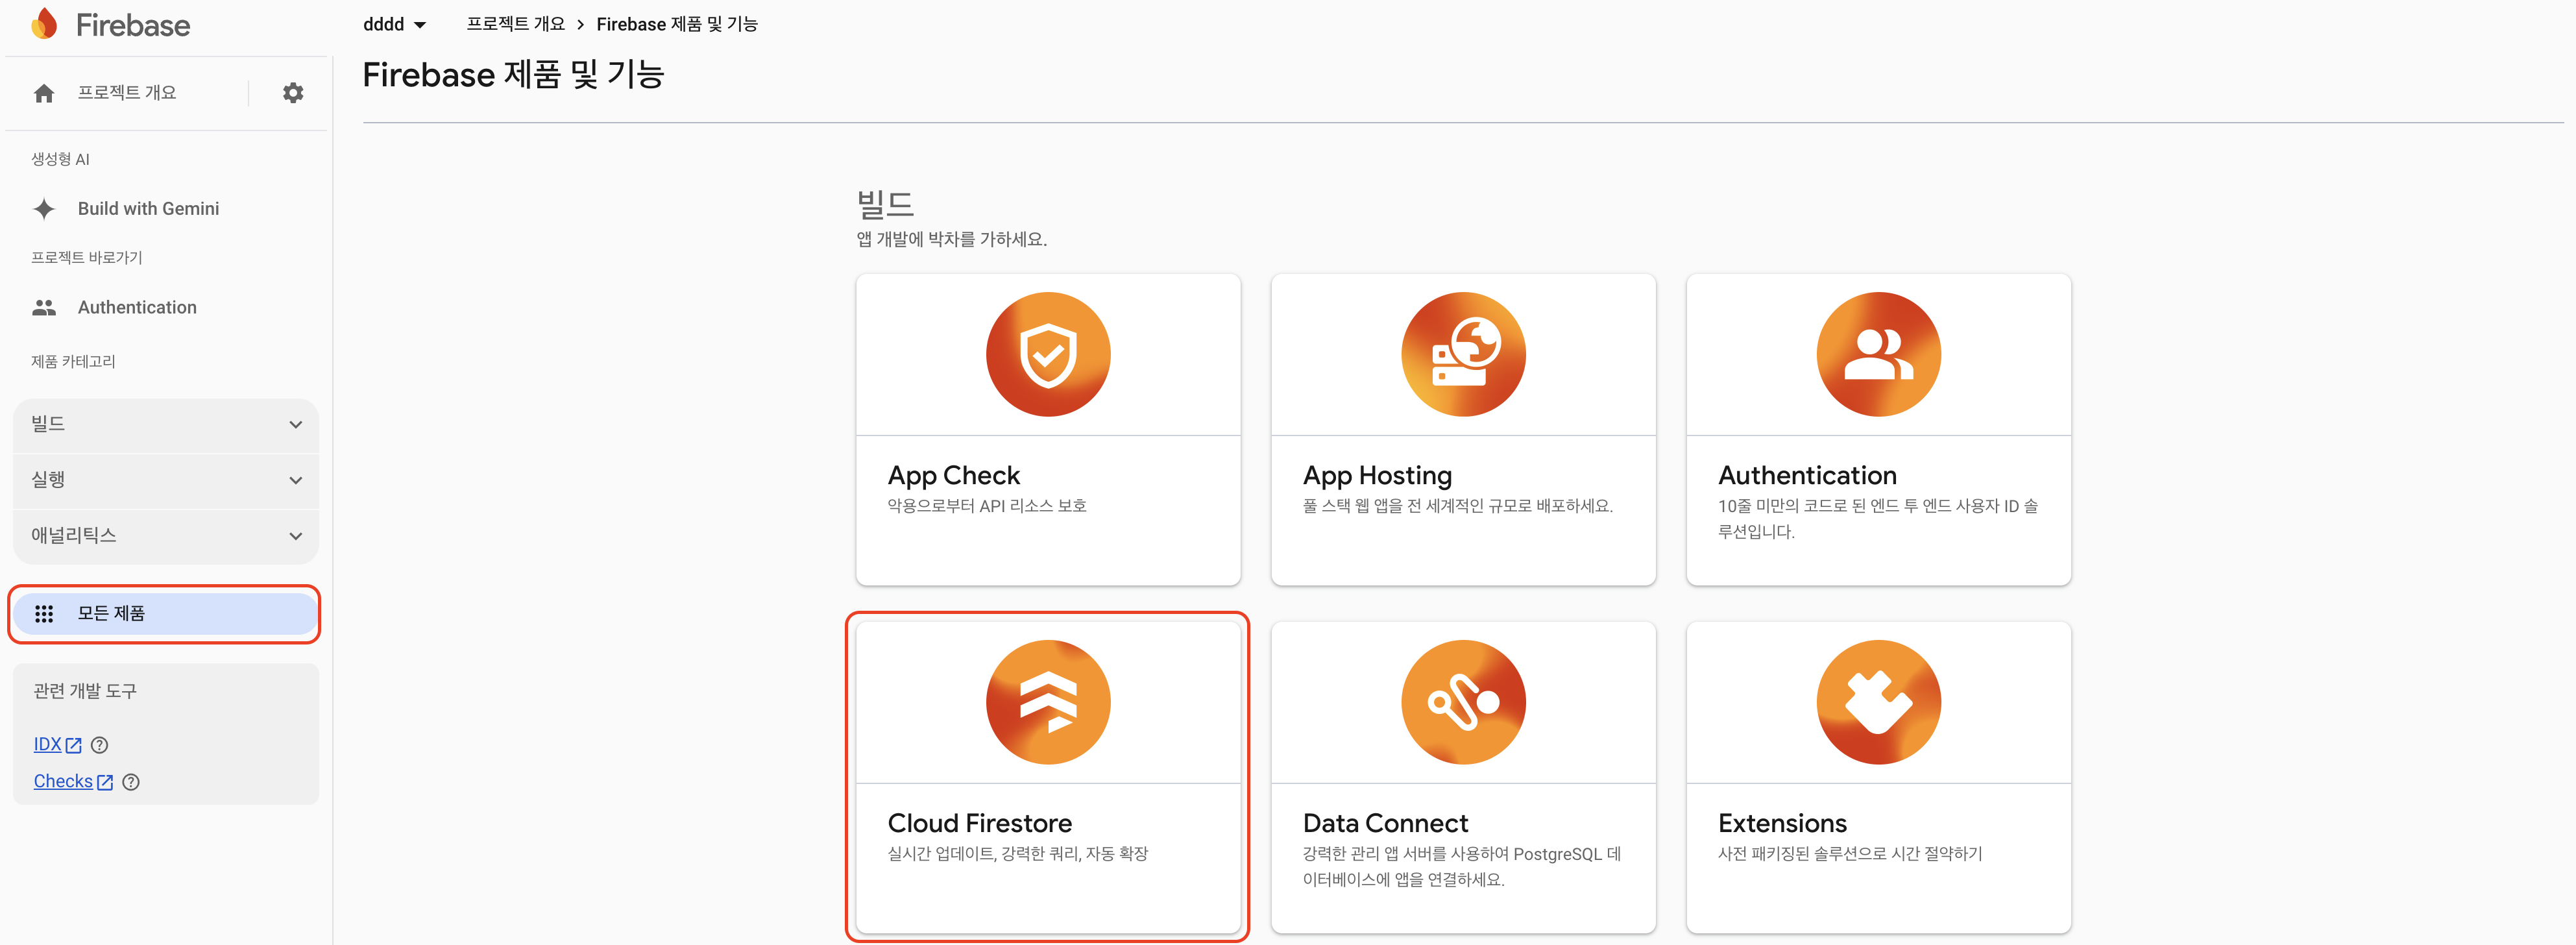
Task: Click the App Hosting globe icon
Action: coord(1463,354)
